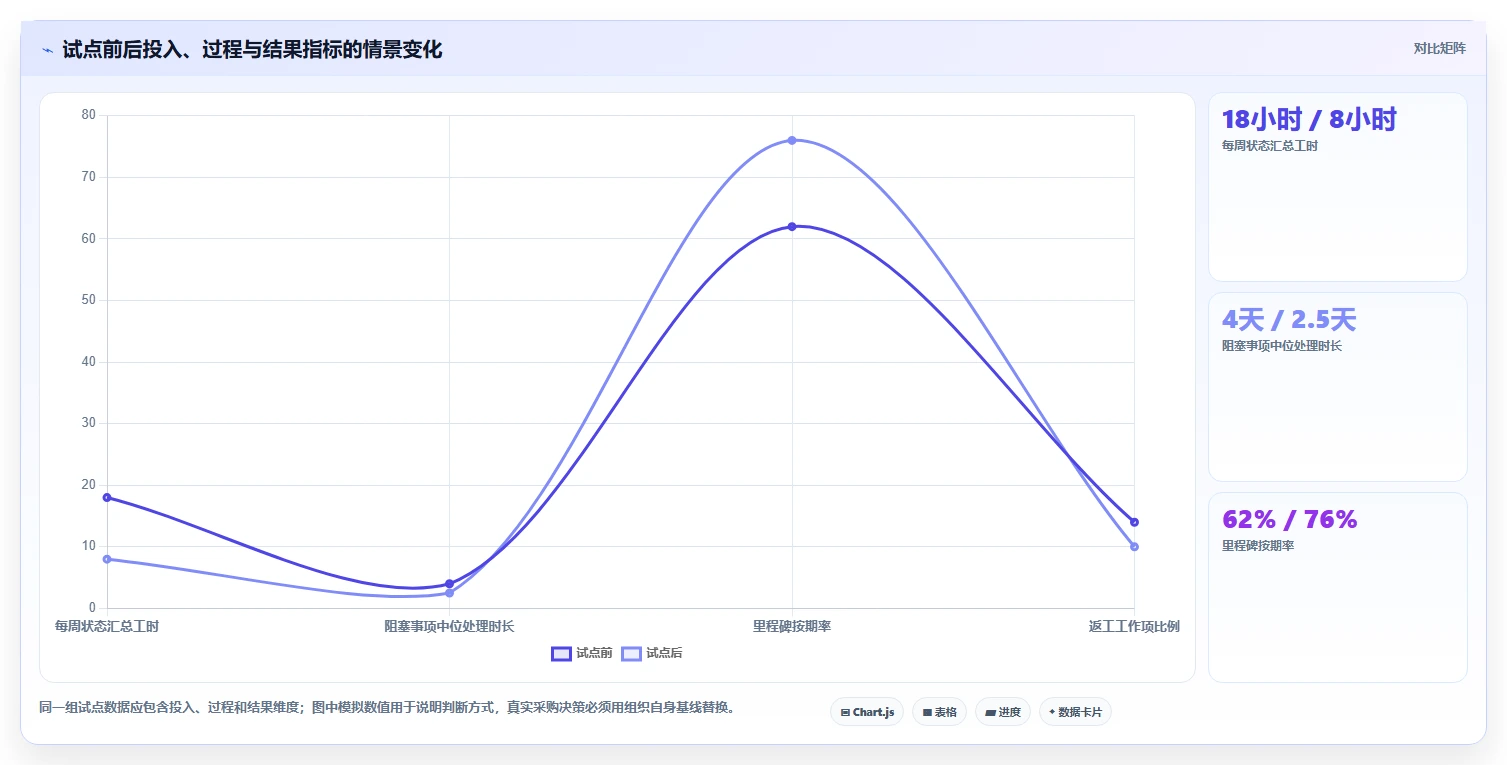This screenshot has width=1507, height=765.
Task: Select the 试点后 point on 阻塞事项中位处理时长
Action: (x=449, y=593)
